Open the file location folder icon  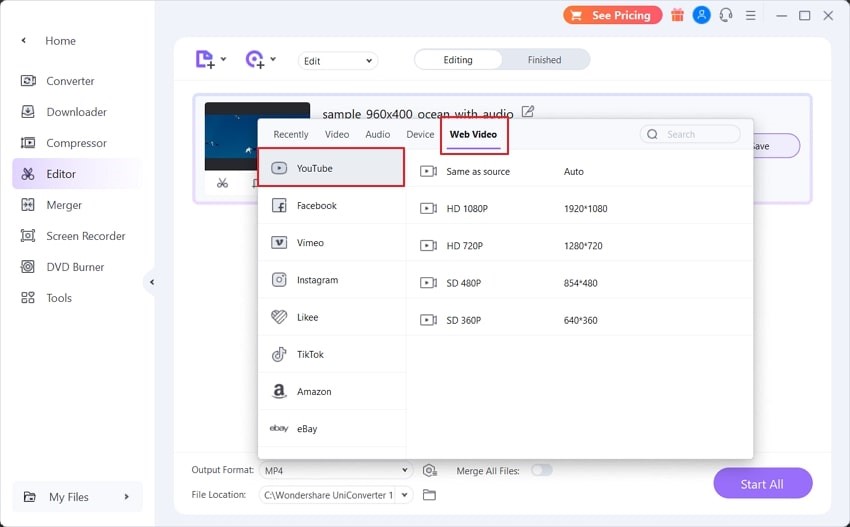tap(430, 495)
